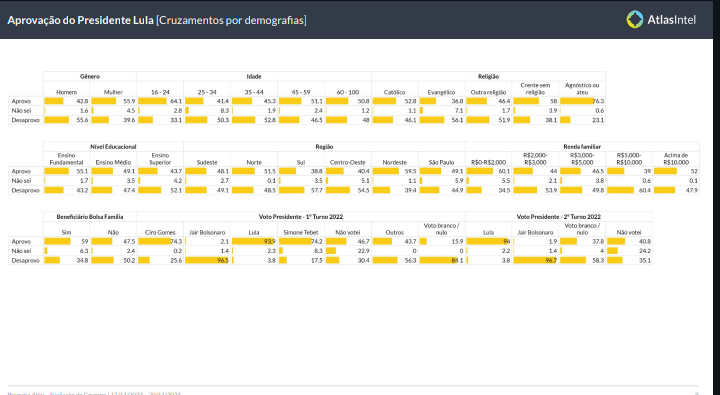Click the AtlasIntel brand name text
Viewport: 720px width, 395px height.
pyautogui.click(x=671, y=20)
